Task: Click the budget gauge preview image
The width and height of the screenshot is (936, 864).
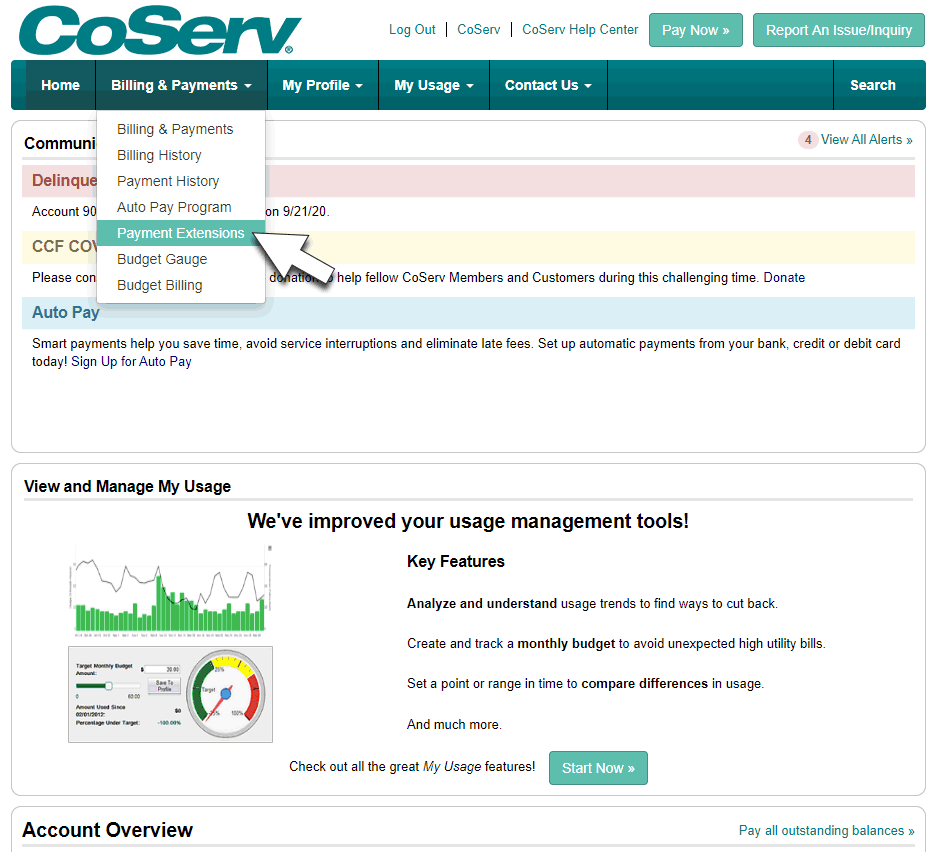Action: pos(170,694)
